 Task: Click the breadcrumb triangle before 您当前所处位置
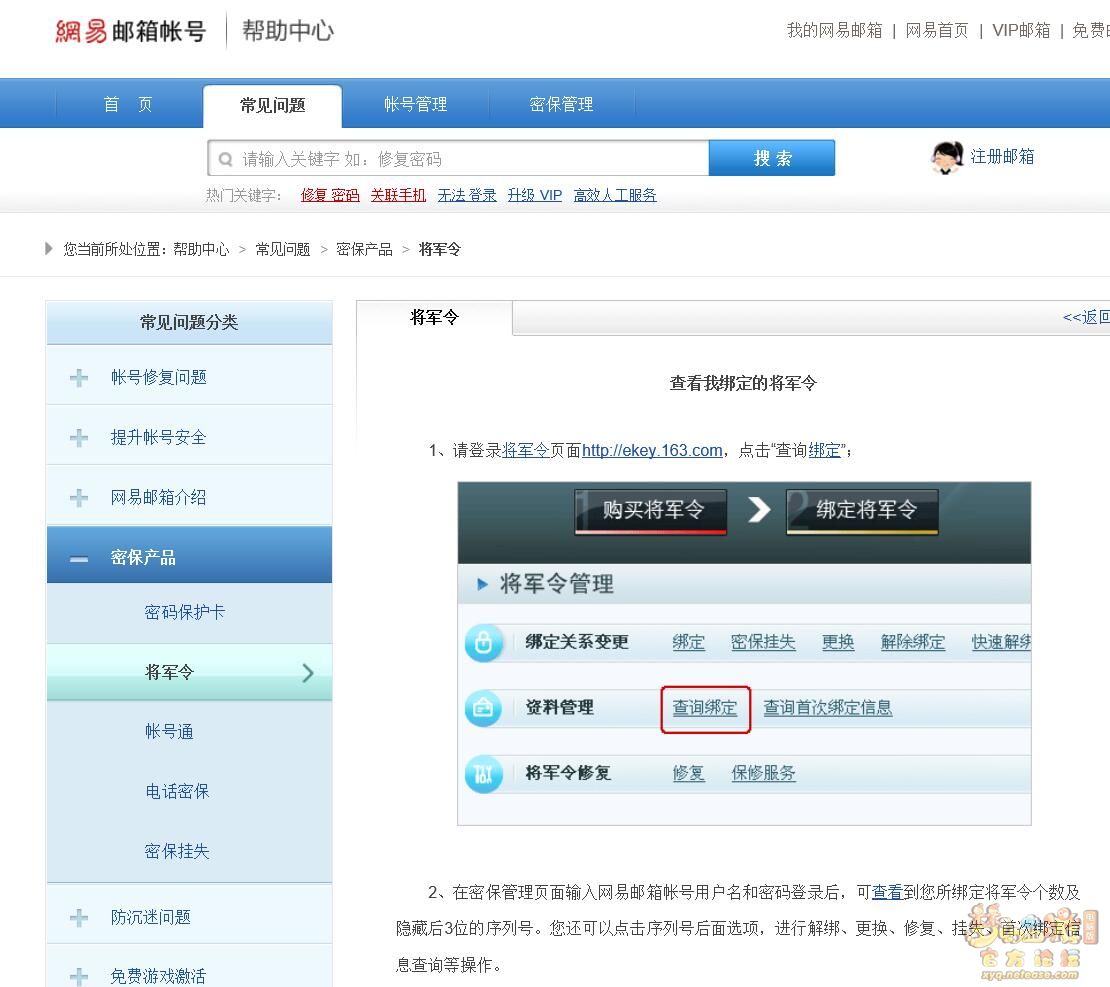click(x=48, y=249)
